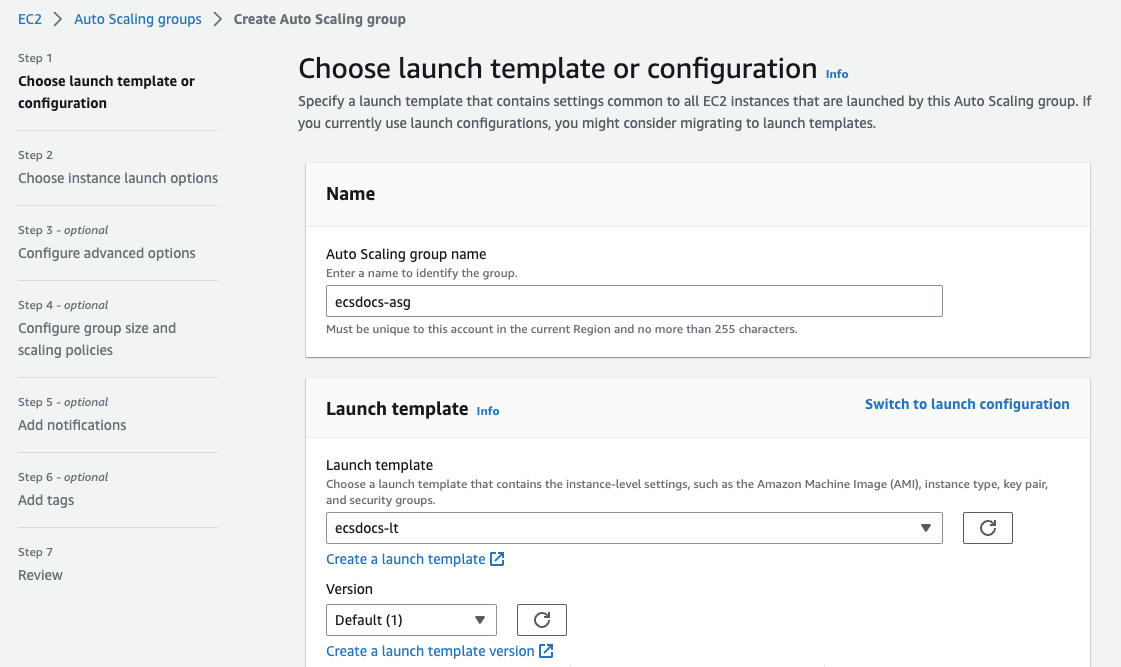1121x667 pixels.
Task: Open the ecsdocs-lt launch template dropdown
Action: click(634, 528)
